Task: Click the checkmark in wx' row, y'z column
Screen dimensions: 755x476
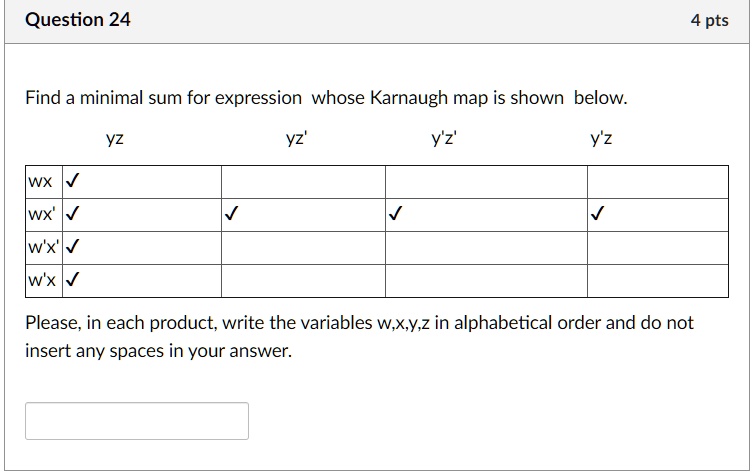Action: coord(597,213)
